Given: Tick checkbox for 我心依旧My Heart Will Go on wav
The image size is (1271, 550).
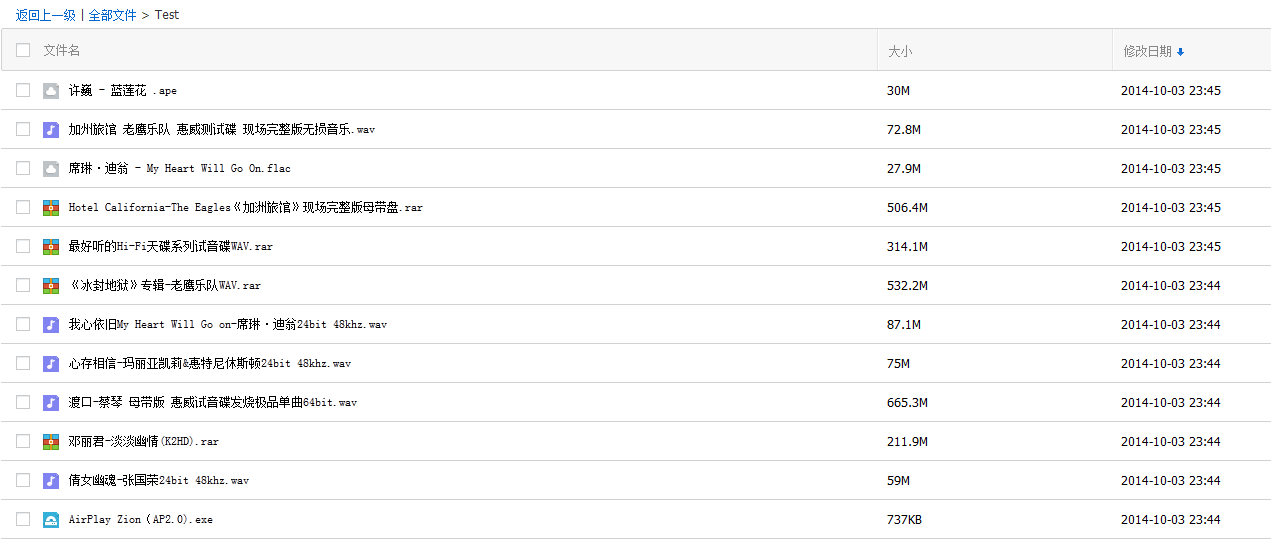Looking at the screenshot, I should 23,325.
